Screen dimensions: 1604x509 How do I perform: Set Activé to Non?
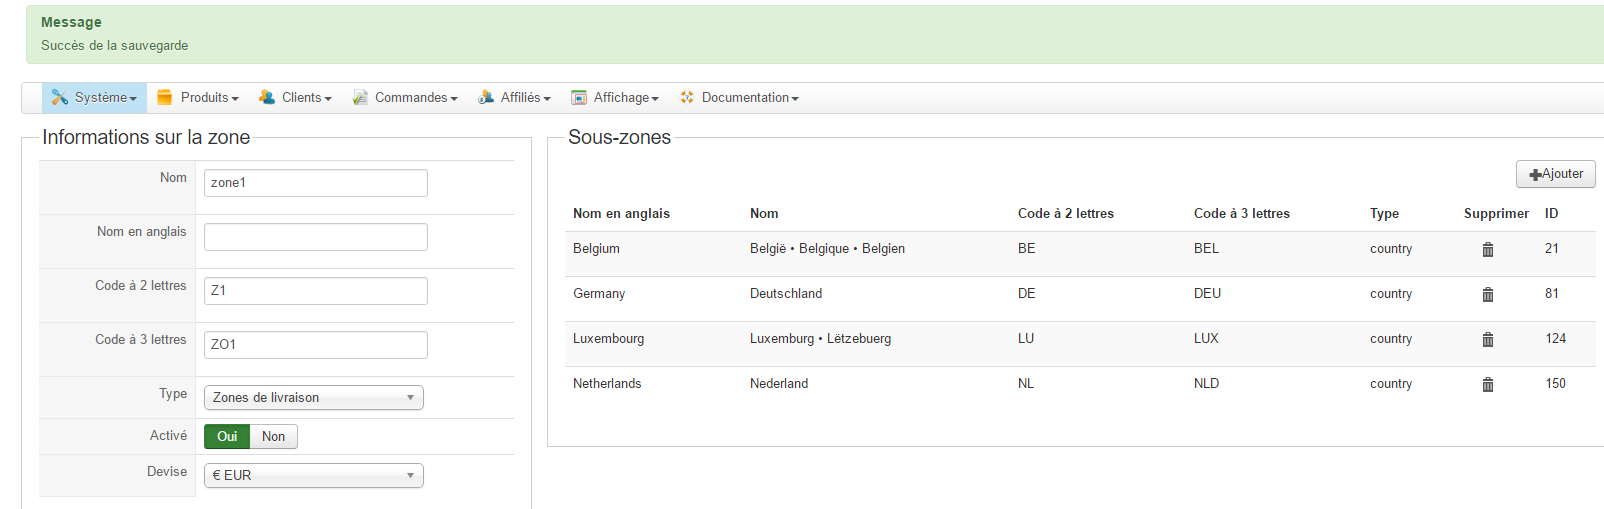click(x=273, y=436)
